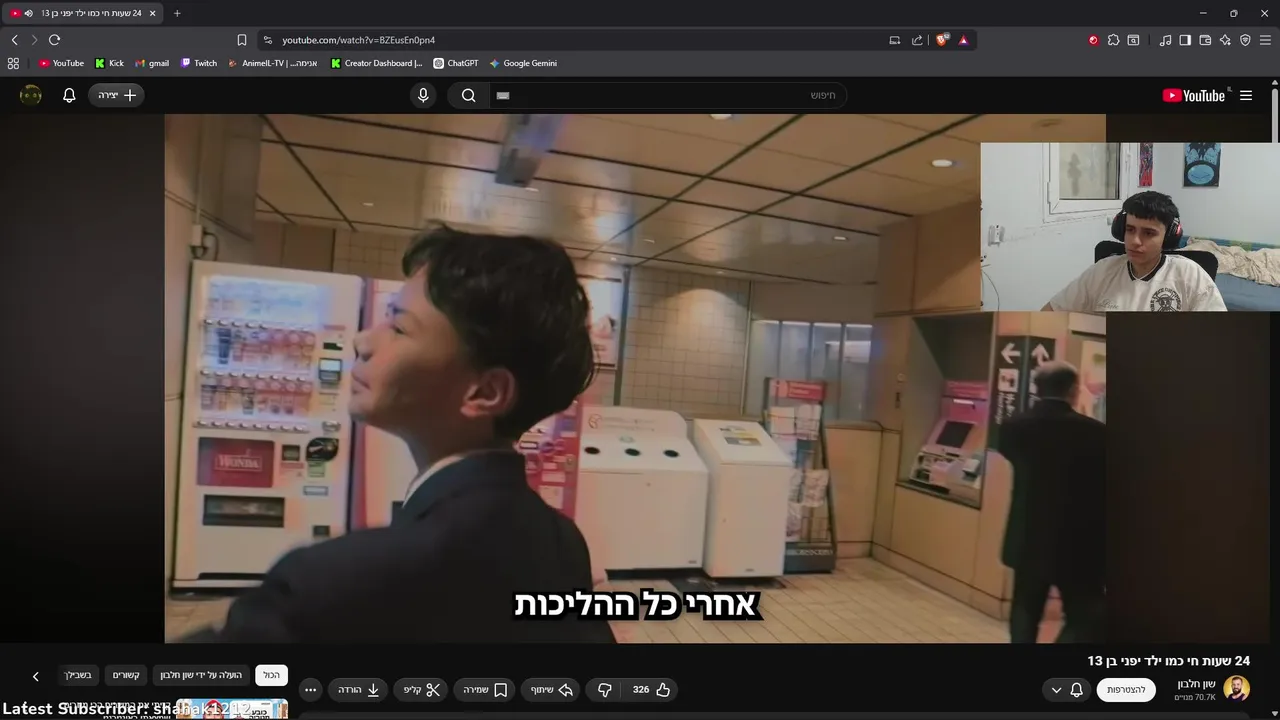1280x720 pixels.
Task: Mute the tab via speaker icon
Action: pos(28,13)
